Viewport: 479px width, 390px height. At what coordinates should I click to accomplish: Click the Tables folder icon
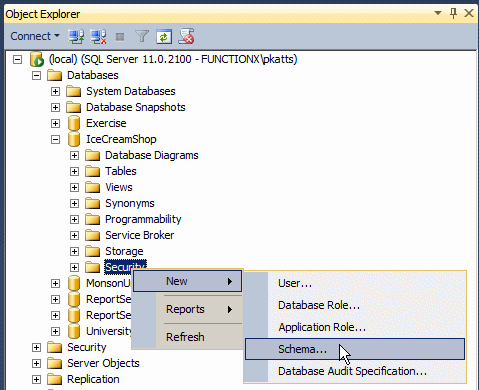[92, 171]
